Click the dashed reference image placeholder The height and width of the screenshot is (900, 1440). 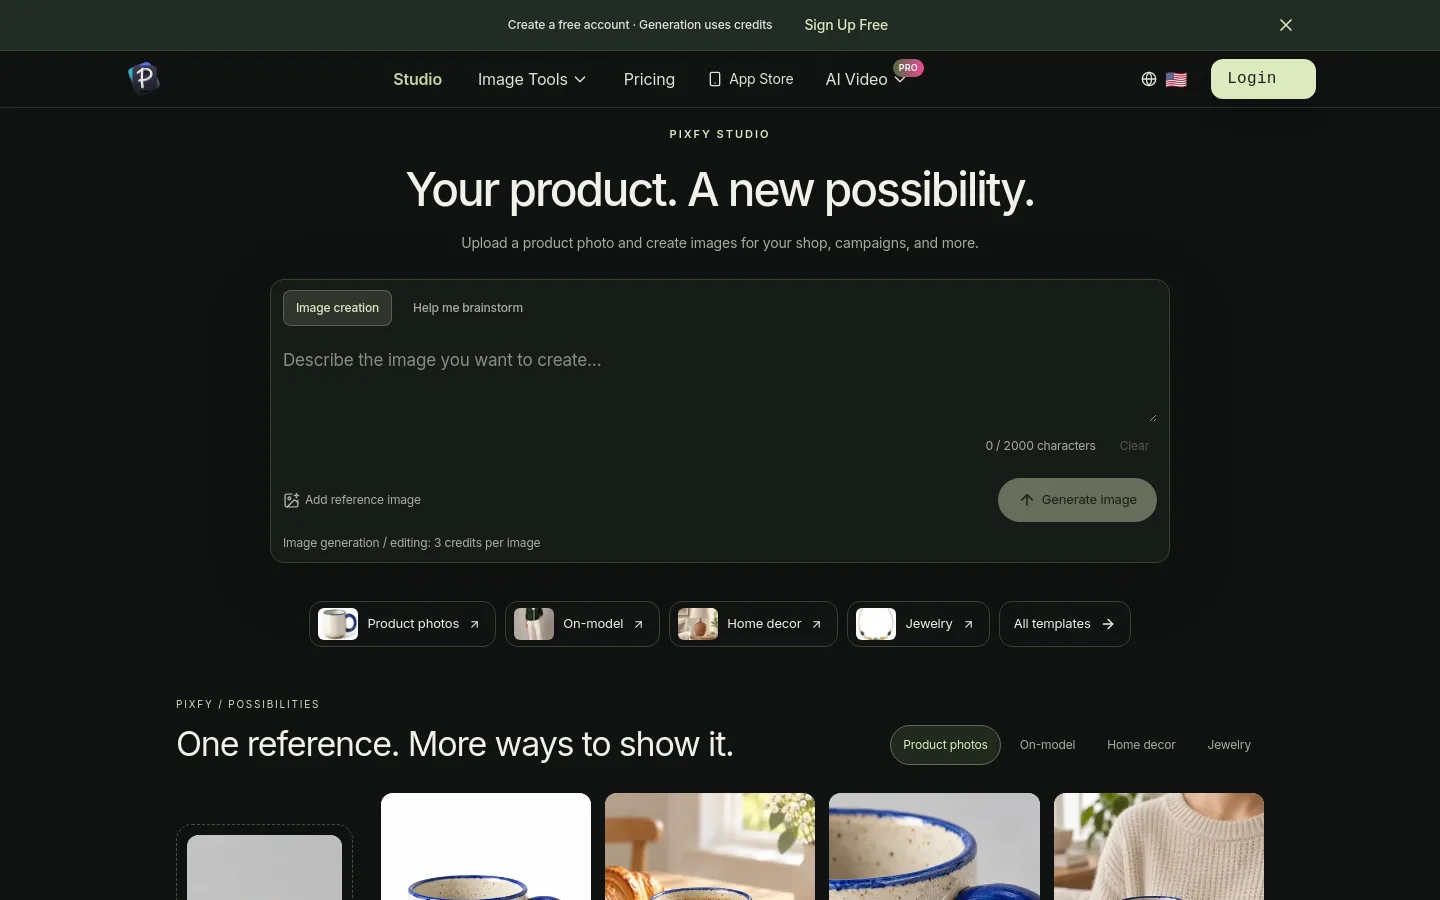click(264, 862)
